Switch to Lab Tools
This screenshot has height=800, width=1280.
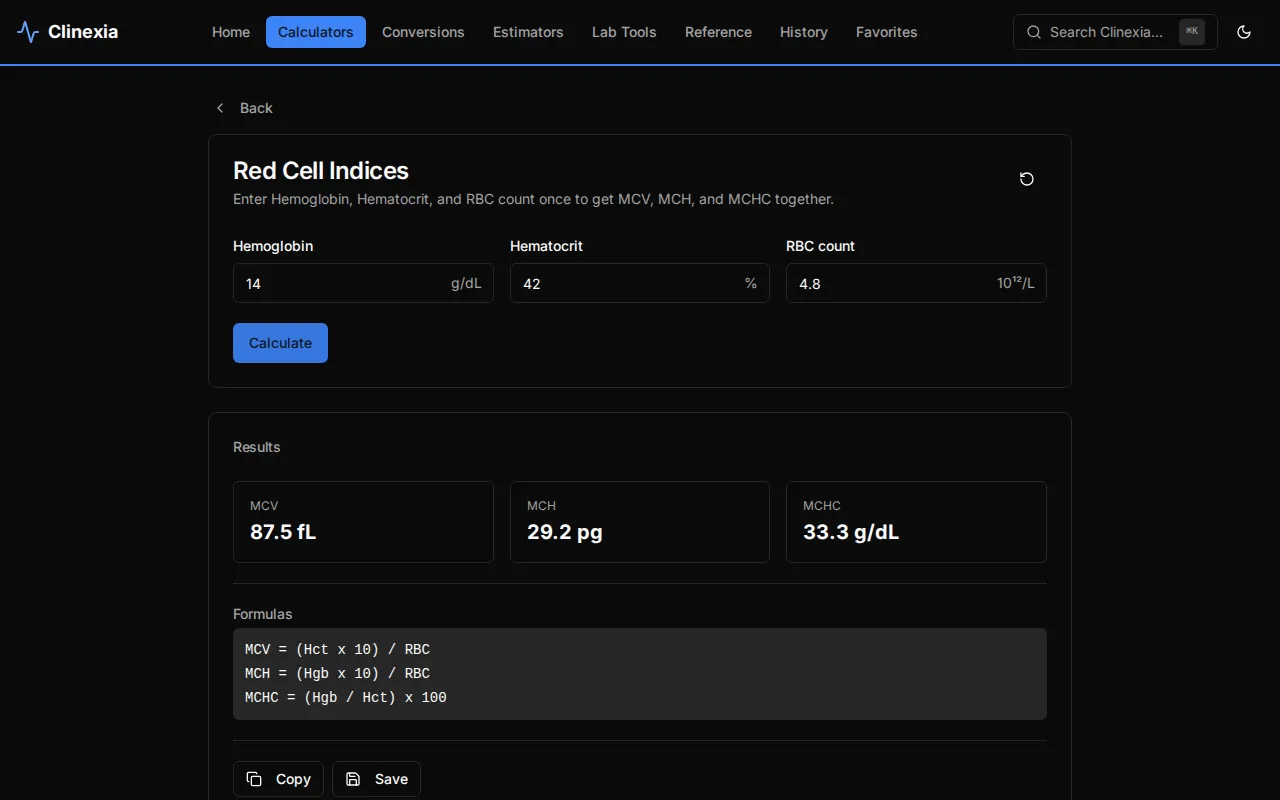(624, 32)
